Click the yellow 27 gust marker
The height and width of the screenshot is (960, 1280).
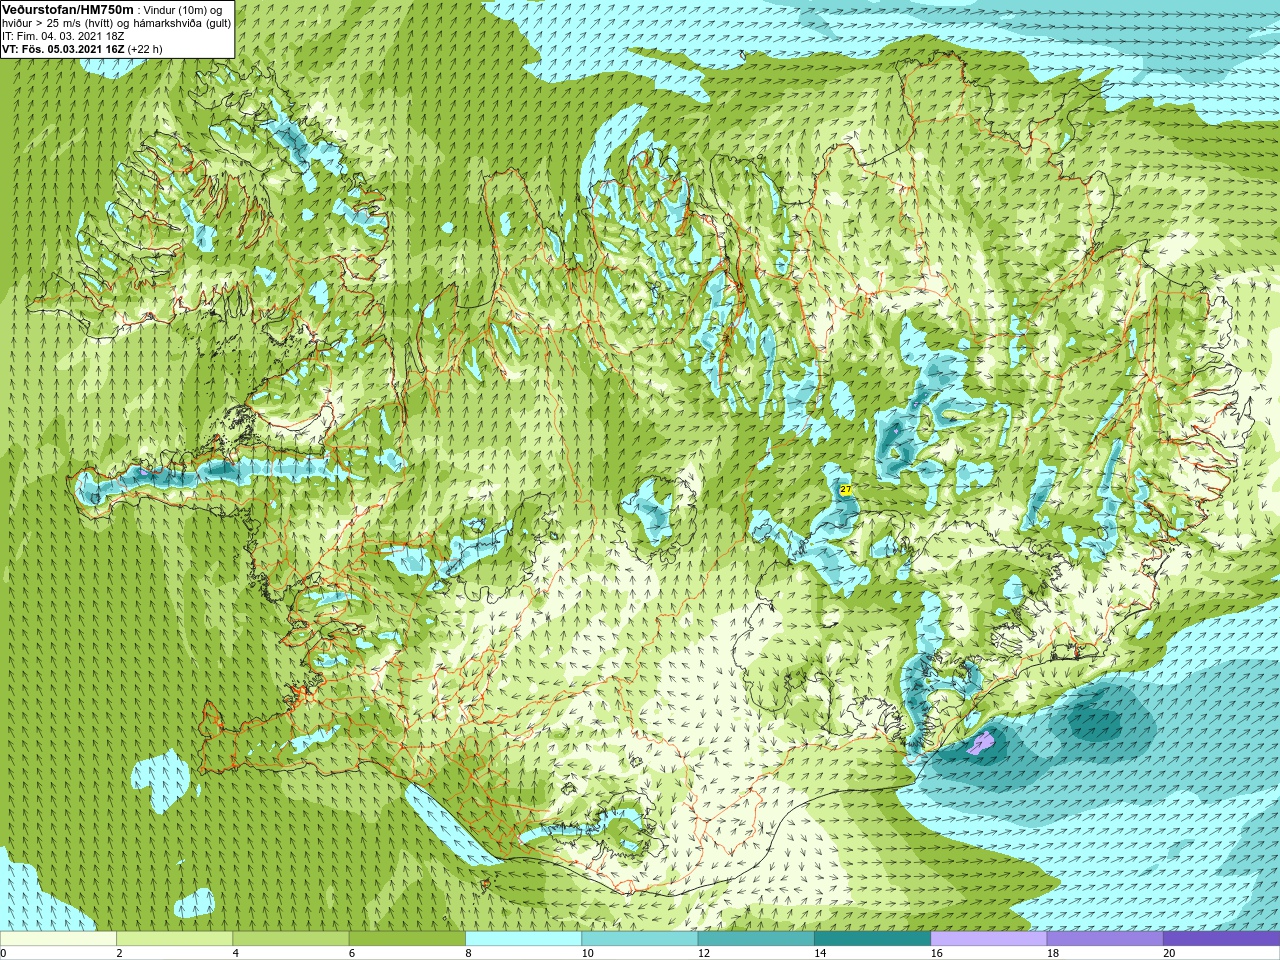click(845, 490)
